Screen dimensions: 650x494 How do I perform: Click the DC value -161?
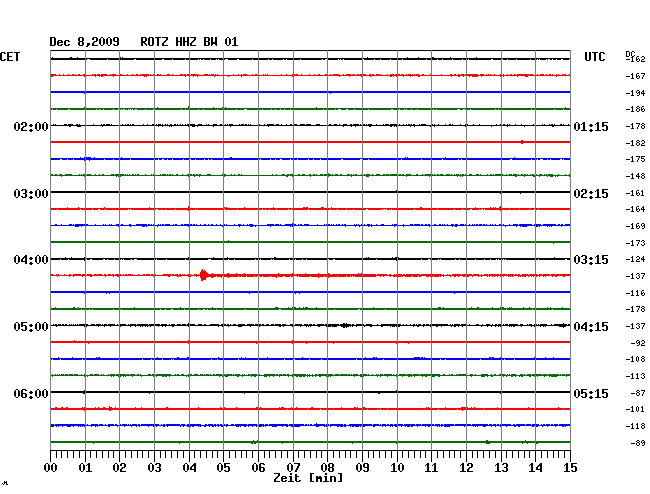(x=635, y=194)
